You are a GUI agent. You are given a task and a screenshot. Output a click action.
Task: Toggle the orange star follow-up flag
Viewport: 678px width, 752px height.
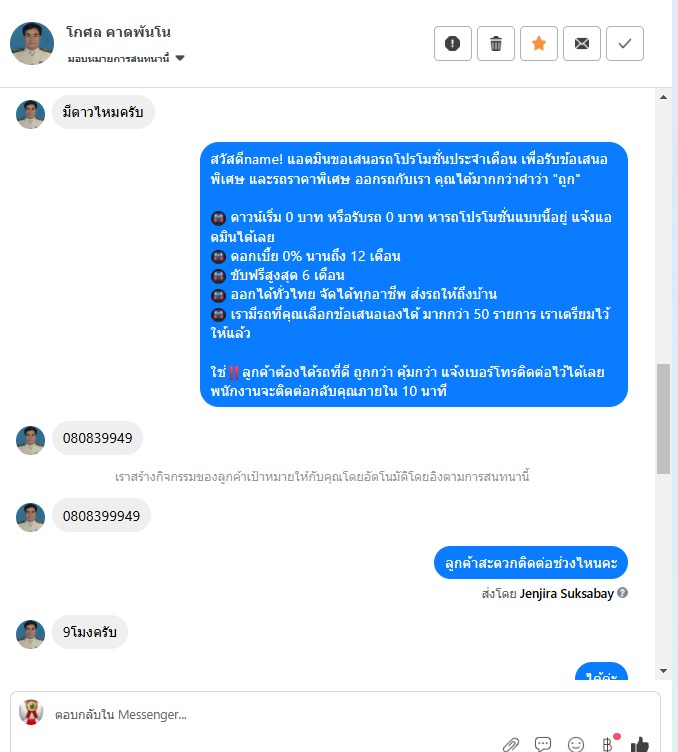click(539, 44)
